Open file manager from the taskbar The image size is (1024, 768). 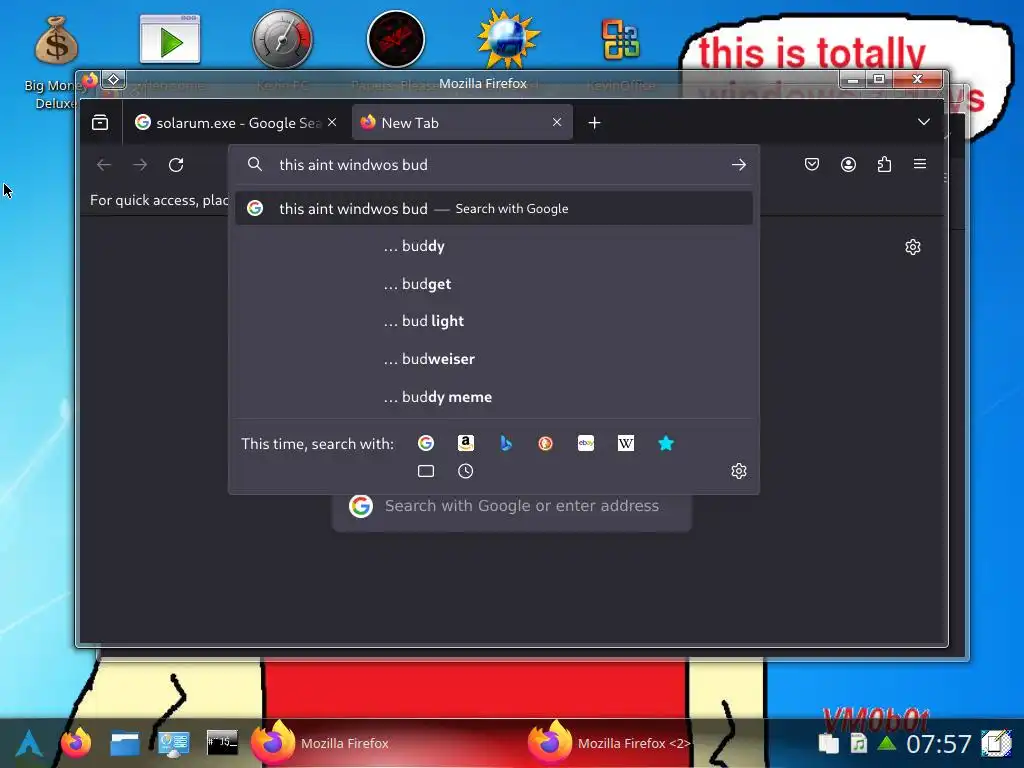pos(125,743)
